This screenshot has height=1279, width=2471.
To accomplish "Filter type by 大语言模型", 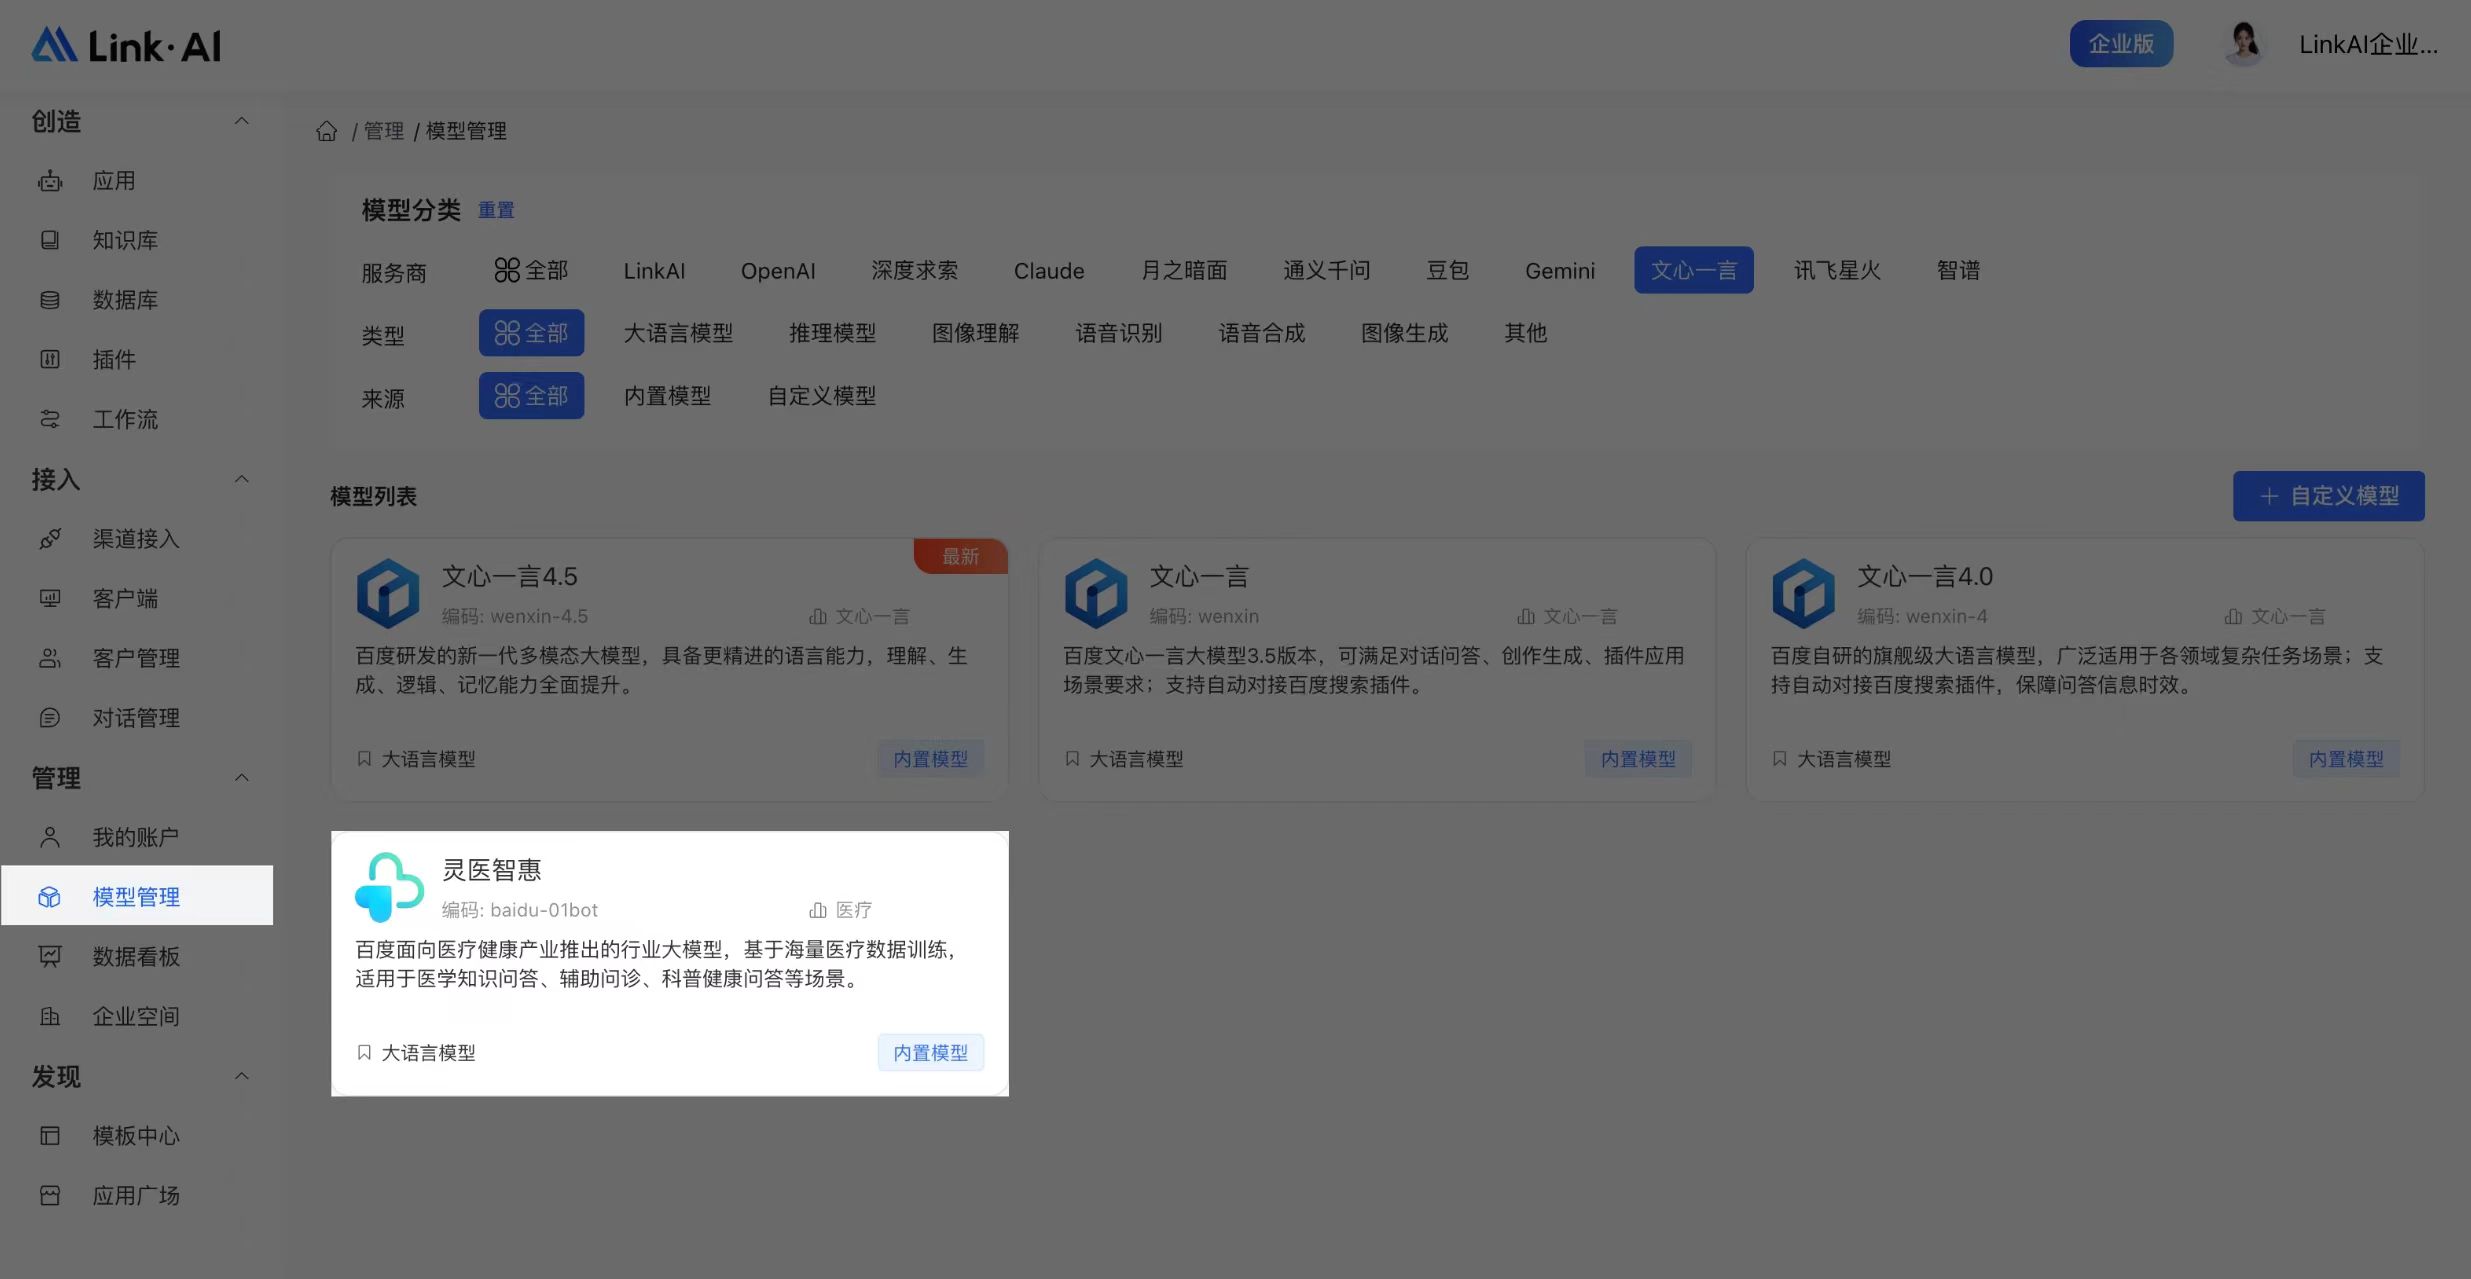I will pos(678,333).
